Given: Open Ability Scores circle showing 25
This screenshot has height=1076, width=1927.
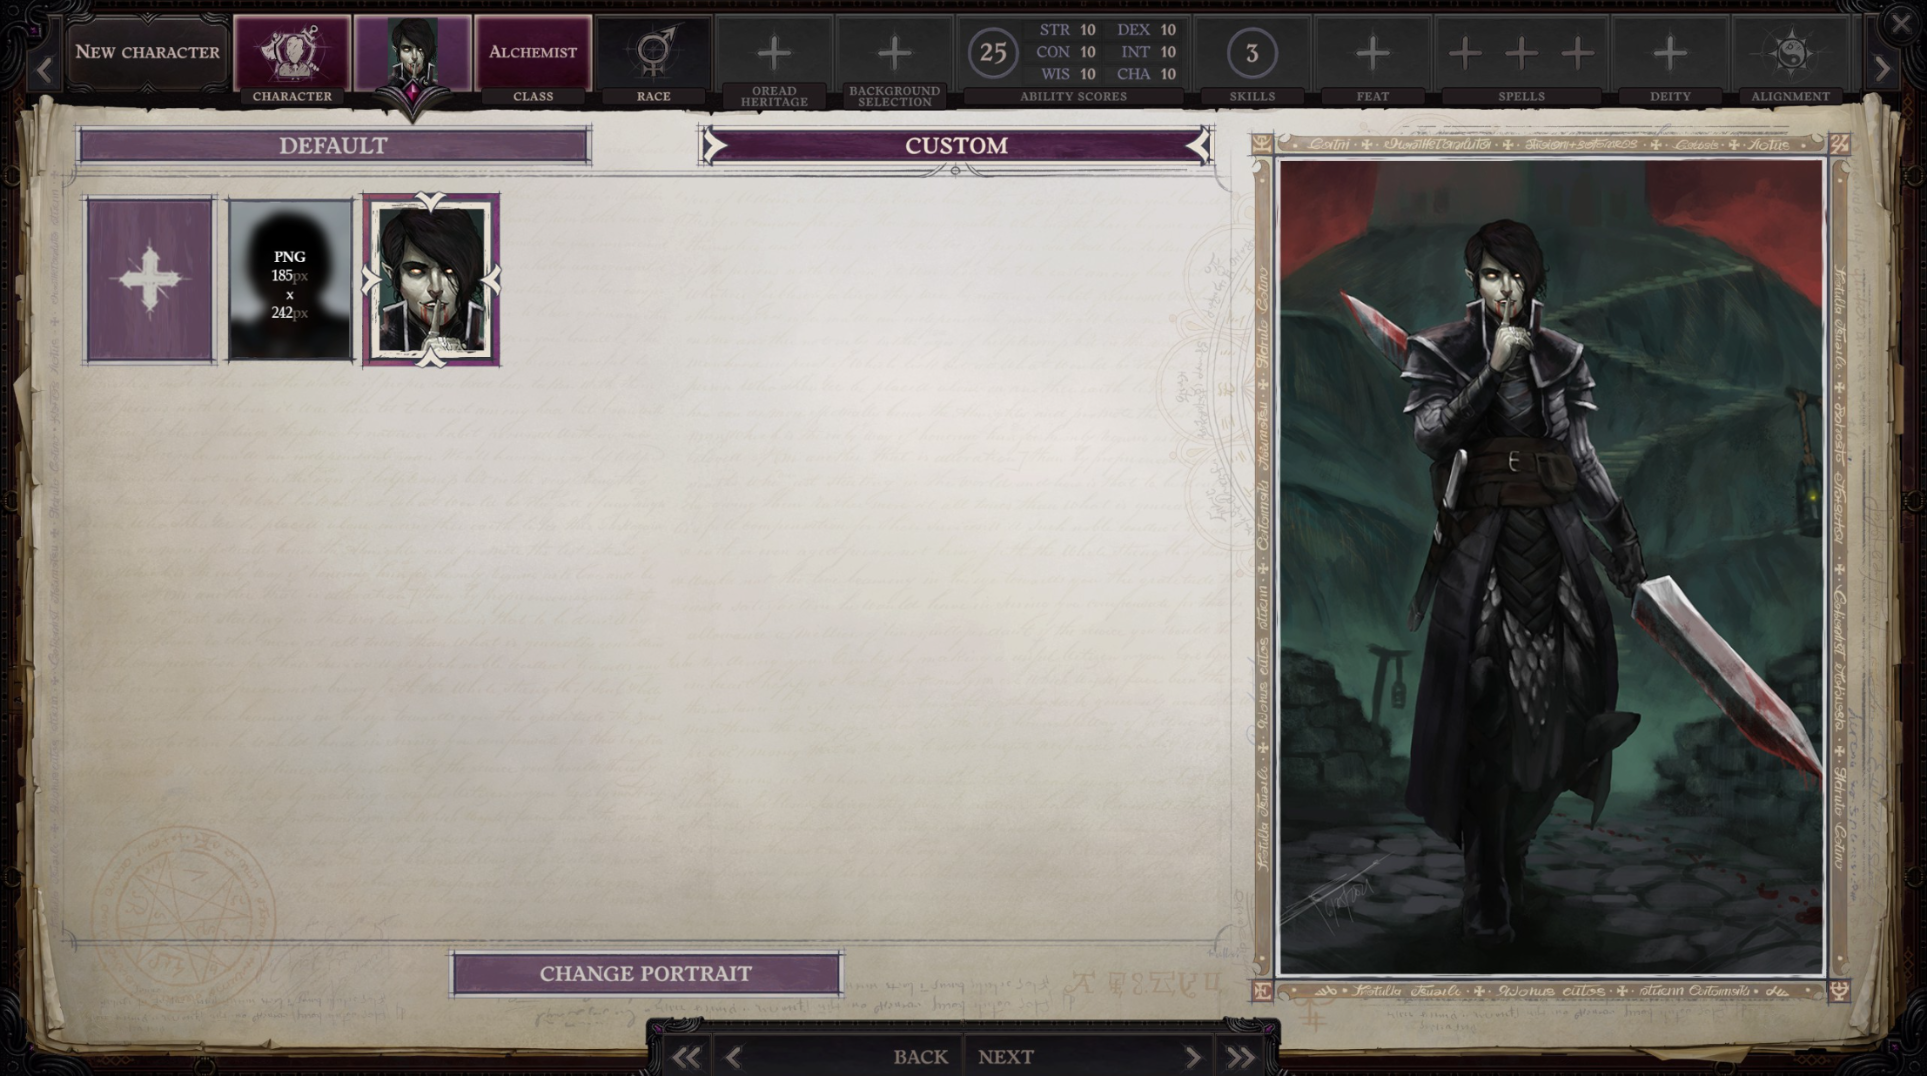Looking at the screenshot, I should pyautogui.click(x=992, y=52).
